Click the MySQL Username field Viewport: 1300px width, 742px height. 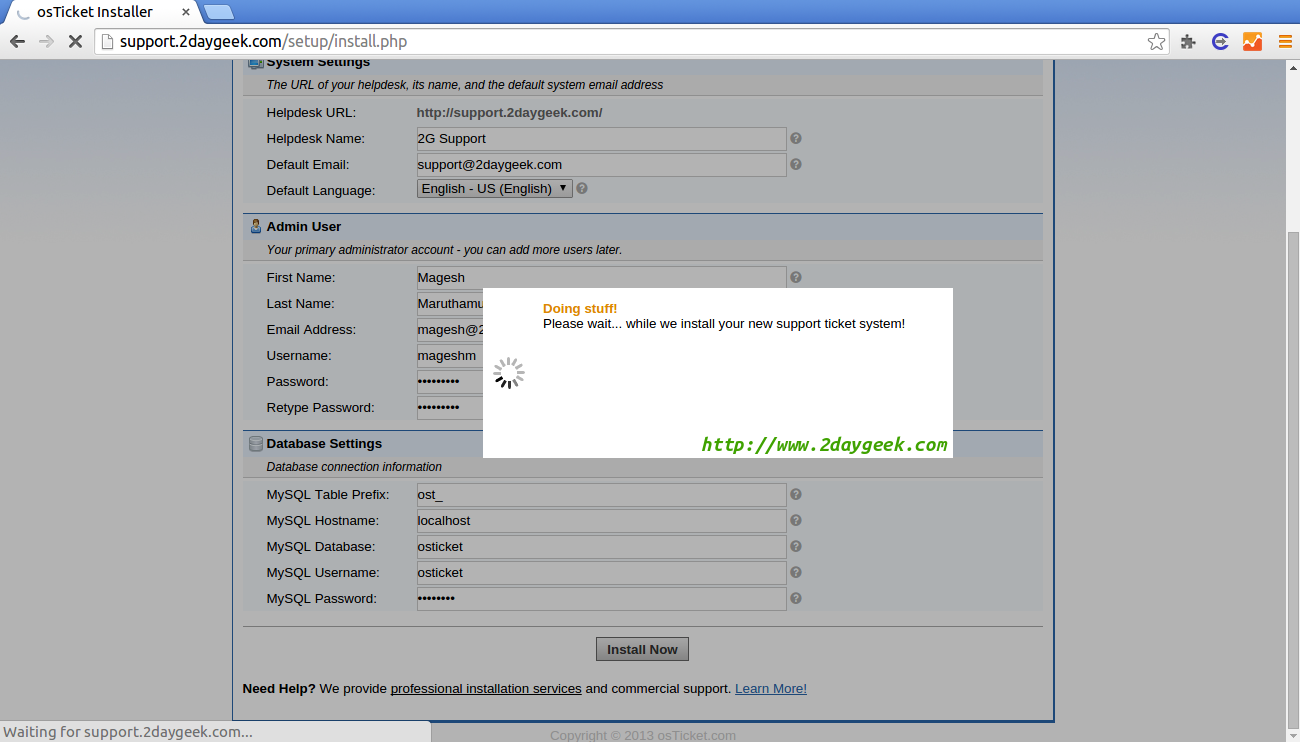pyautogui.click(x=602, y=573)
